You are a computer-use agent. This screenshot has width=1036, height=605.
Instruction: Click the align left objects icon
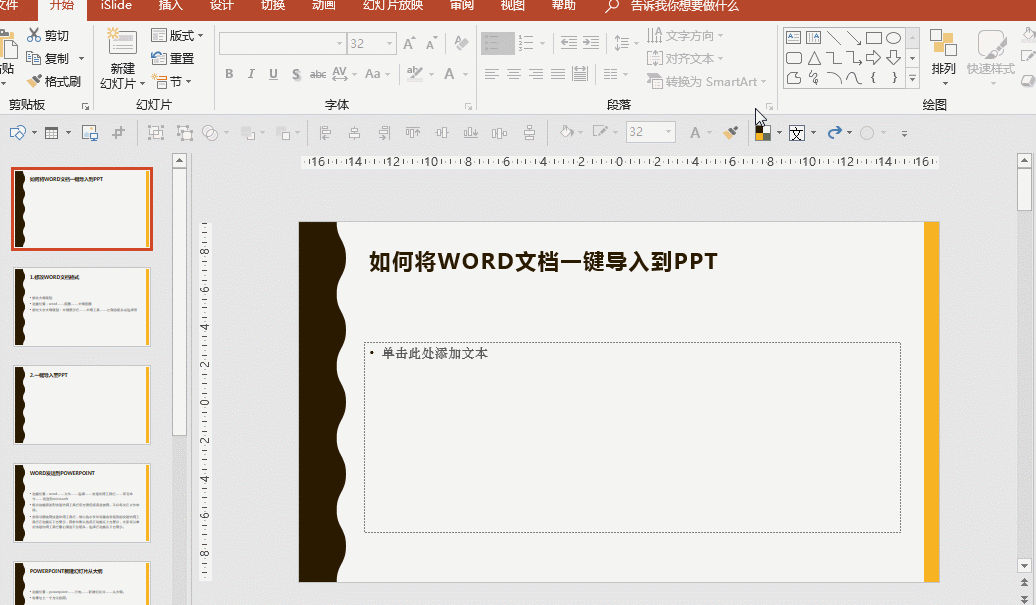tap(324, 133)
